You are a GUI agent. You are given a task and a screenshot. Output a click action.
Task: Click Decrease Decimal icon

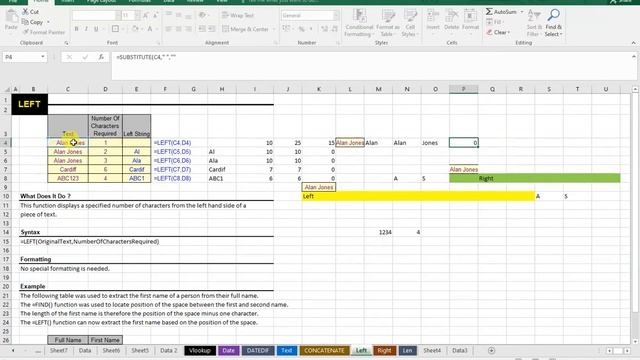pos(335,29)
